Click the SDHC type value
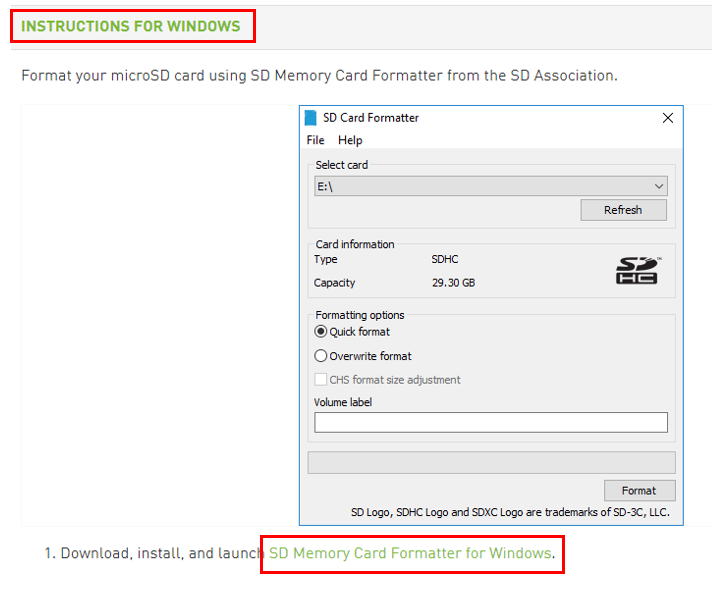The width and height of the screenshot is (712, 591). point(445,259)
